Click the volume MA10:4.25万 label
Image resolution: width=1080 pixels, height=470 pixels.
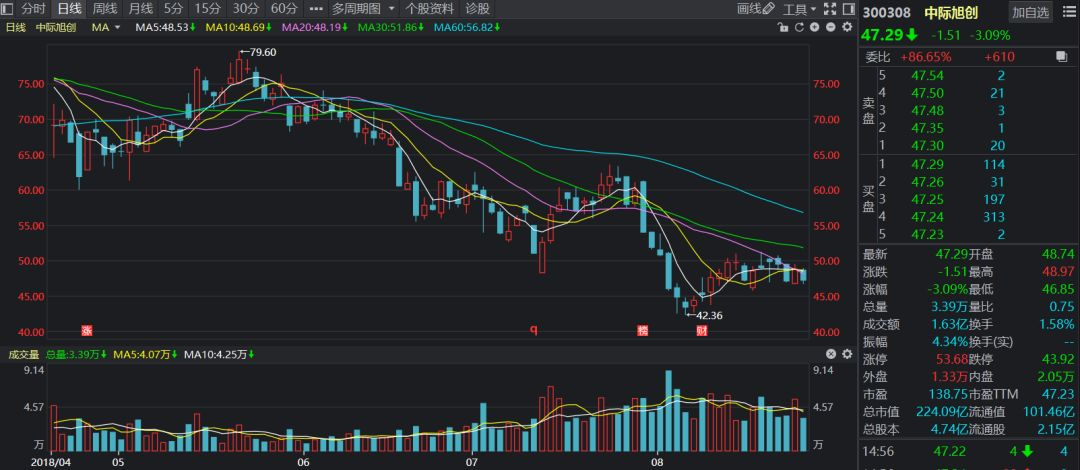coord(218,354)
